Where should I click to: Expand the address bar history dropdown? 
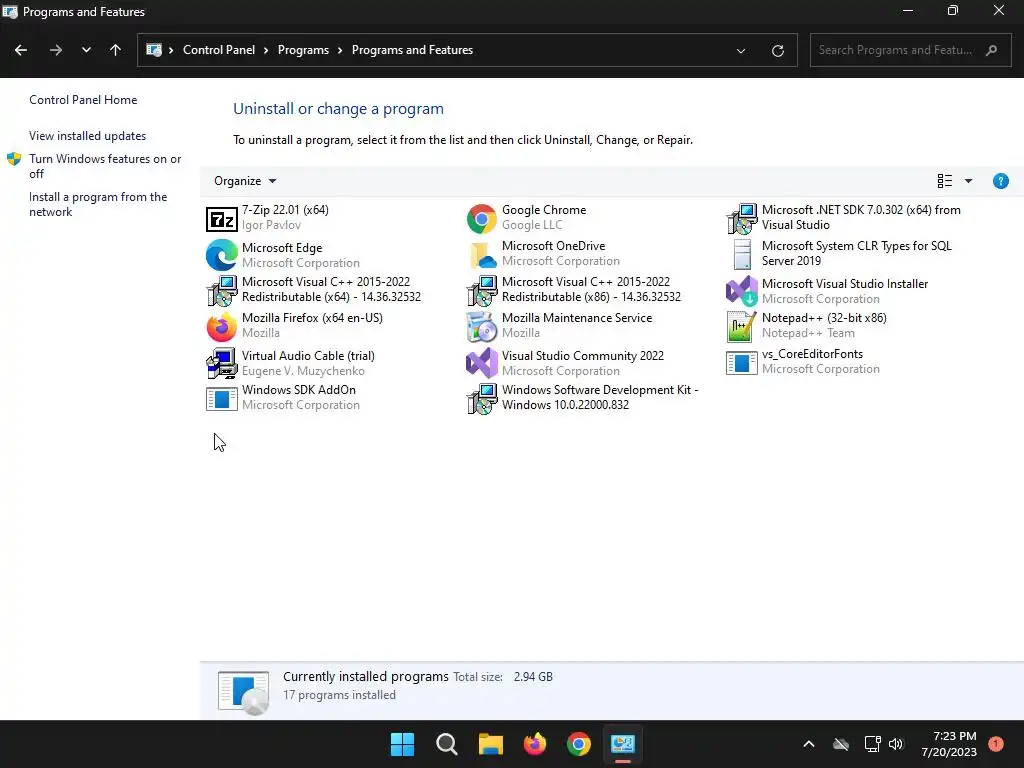(x=741, y=50)
